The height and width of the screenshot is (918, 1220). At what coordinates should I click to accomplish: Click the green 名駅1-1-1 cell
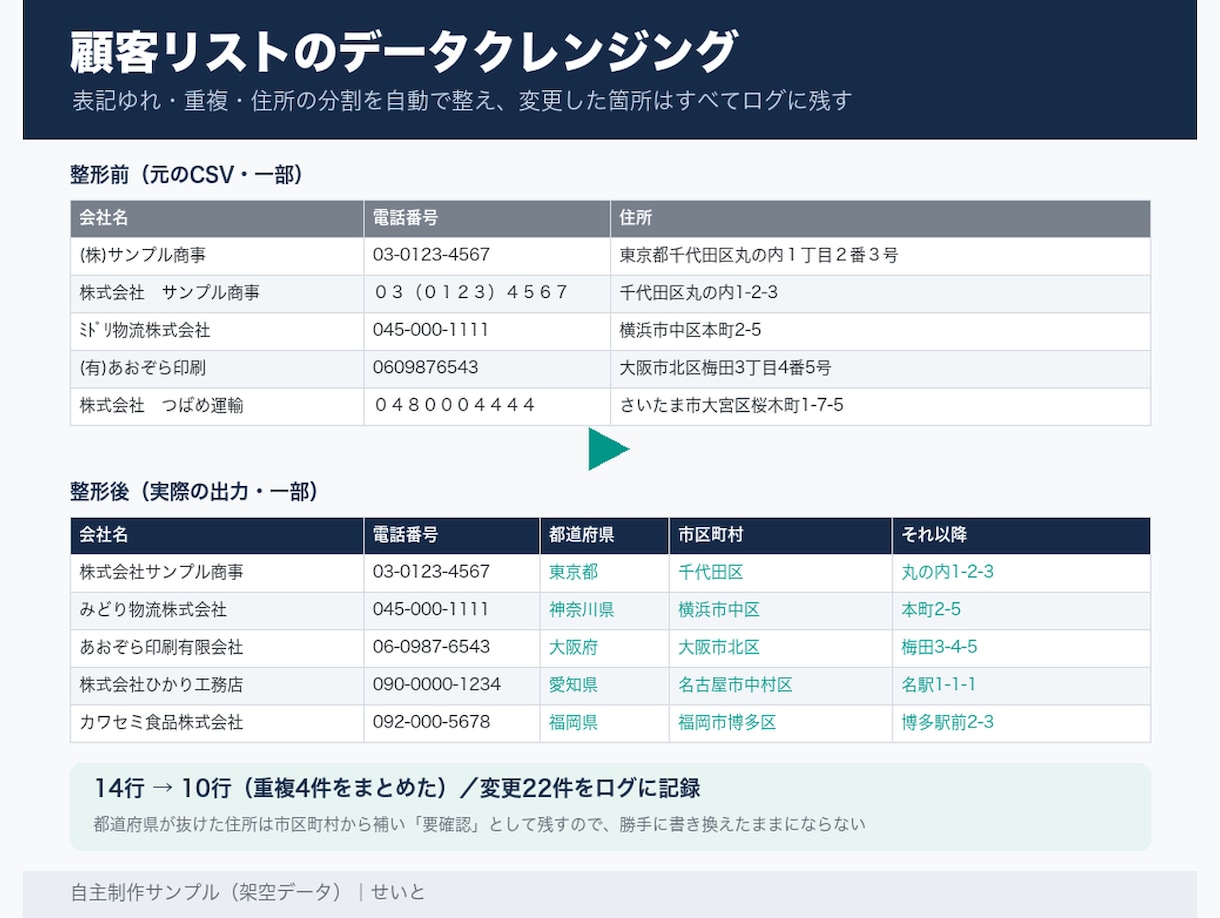point(1021,685)
